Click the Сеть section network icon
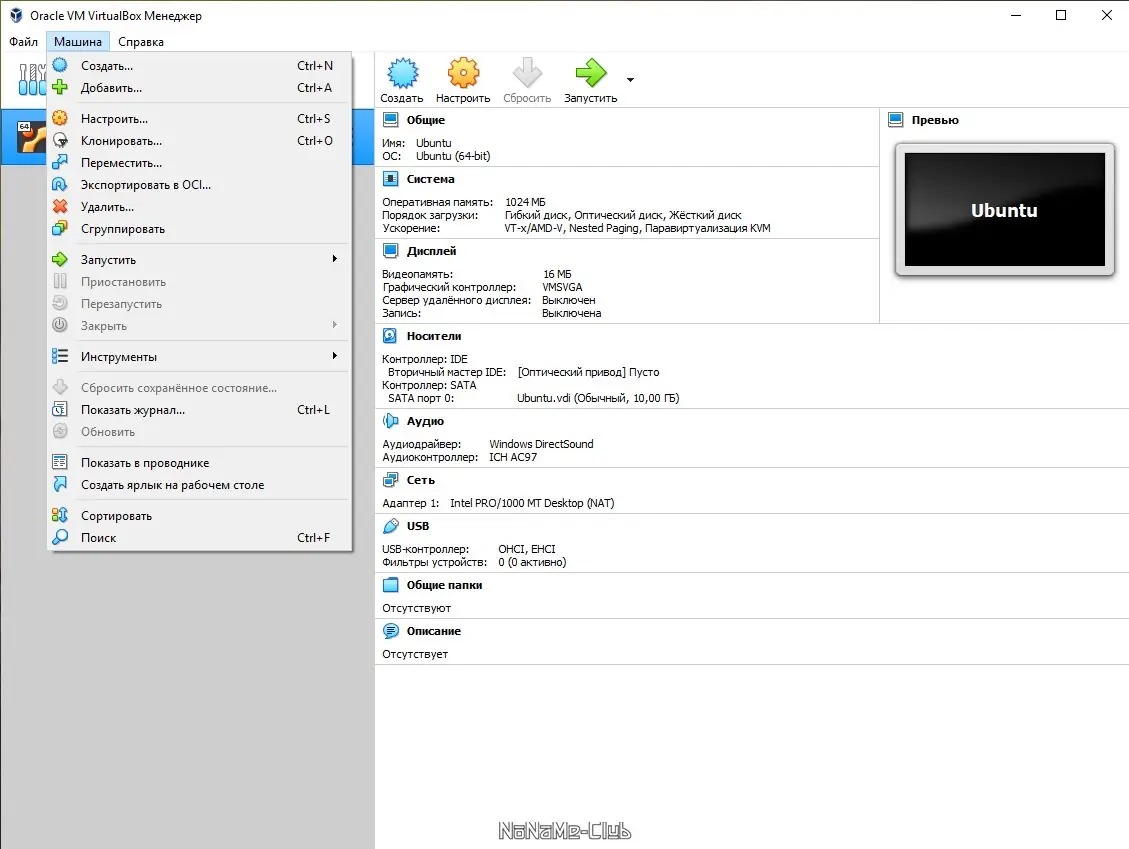1129x849 pixels. tap(390, 480)
